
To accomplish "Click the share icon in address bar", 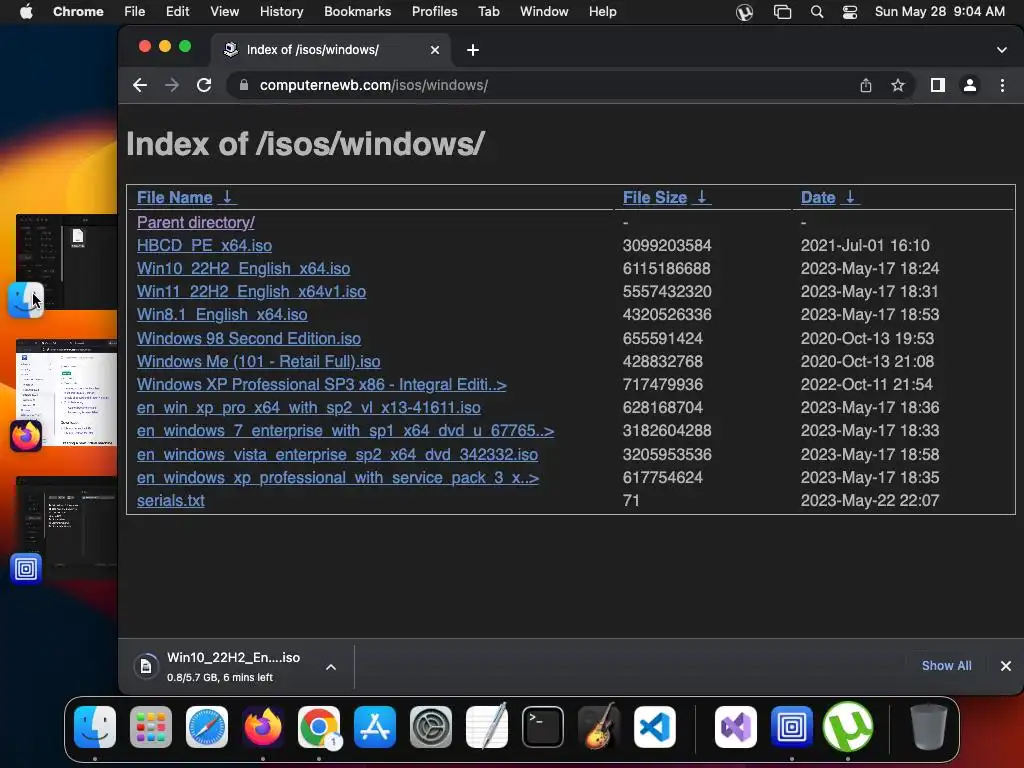I will pos(866,85).
